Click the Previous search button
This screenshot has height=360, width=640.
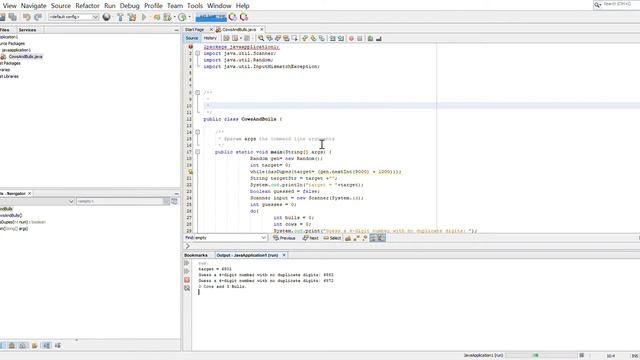[x=284, y=238]
